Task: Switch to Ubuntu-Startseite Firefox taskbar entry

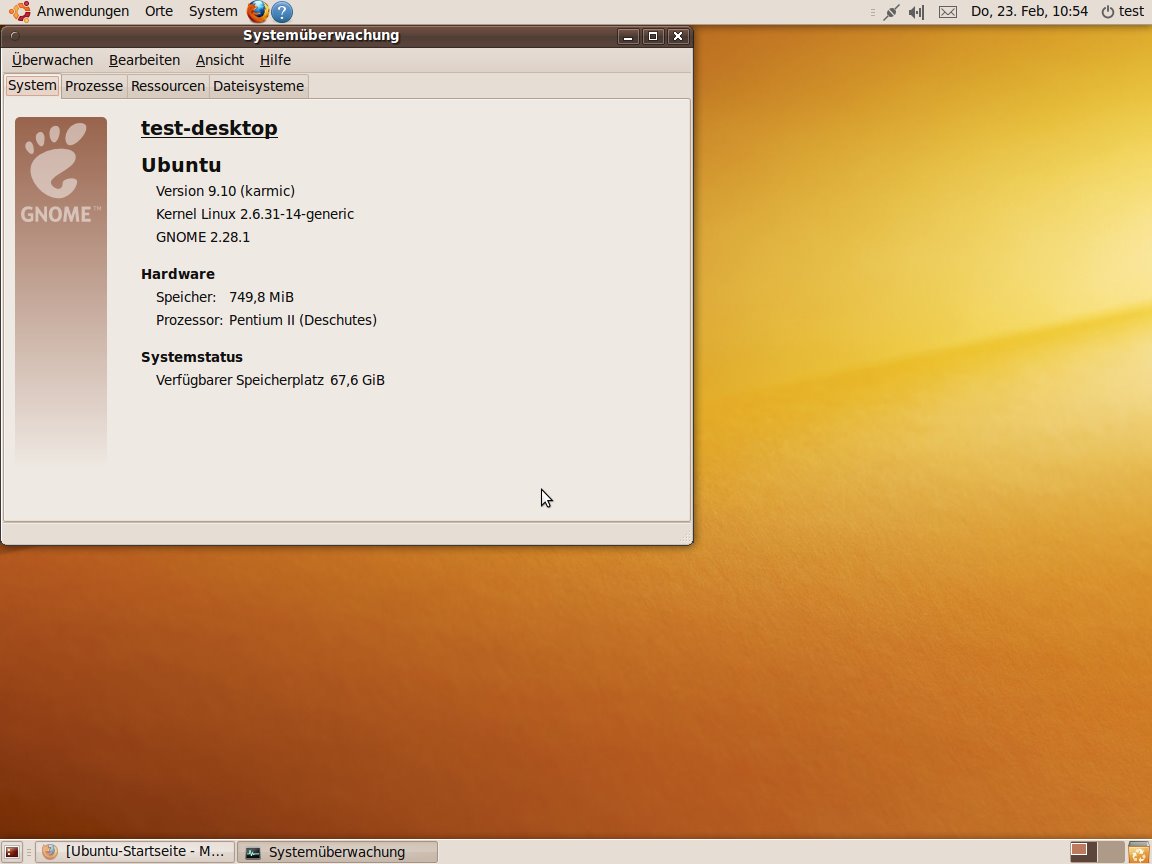Action: pos(135,852)
